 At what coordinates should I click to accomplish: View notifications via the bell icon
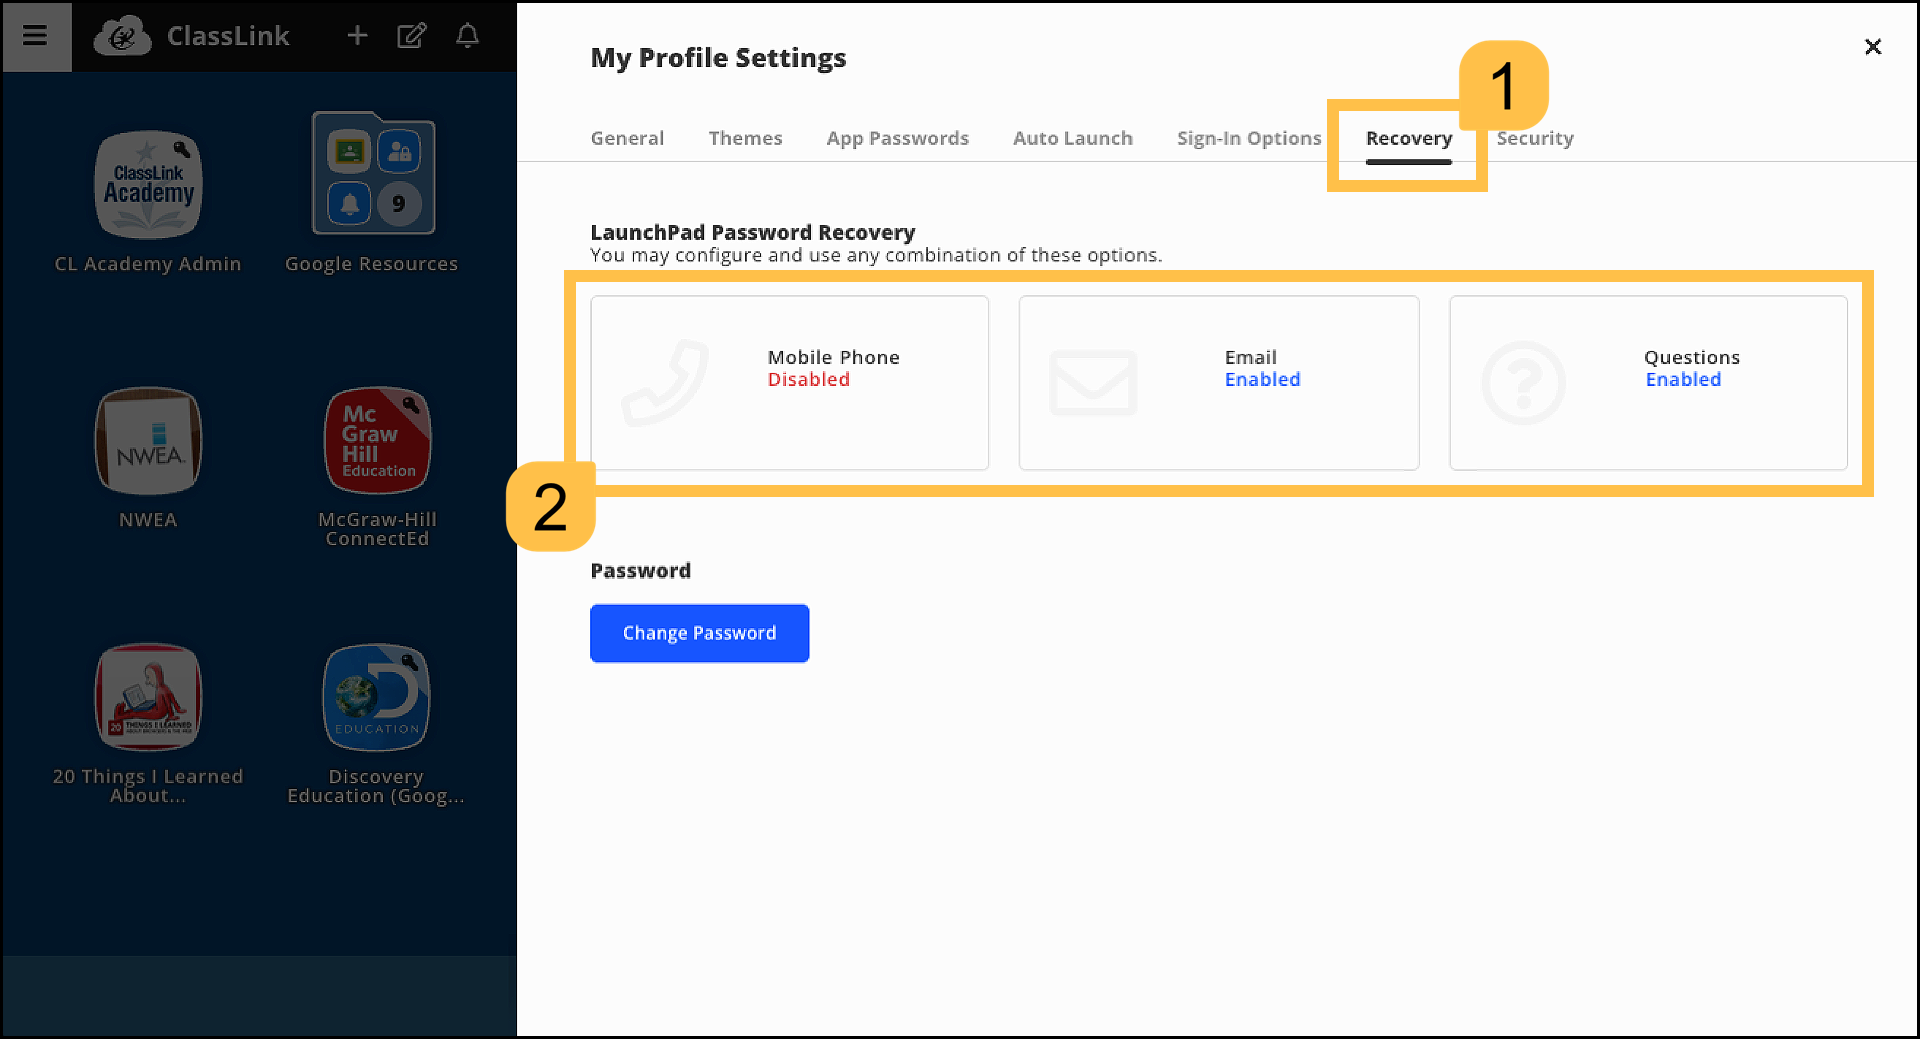click(466, 35)
